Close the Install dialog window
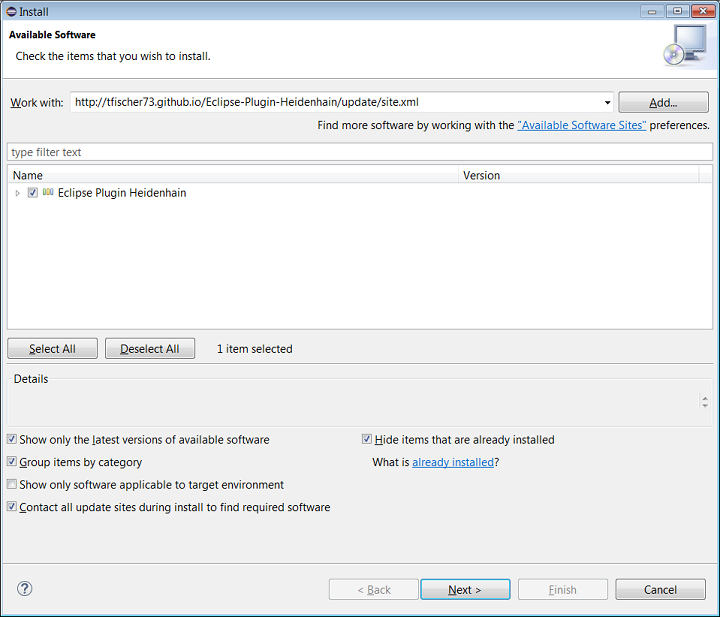 (703, 11)
